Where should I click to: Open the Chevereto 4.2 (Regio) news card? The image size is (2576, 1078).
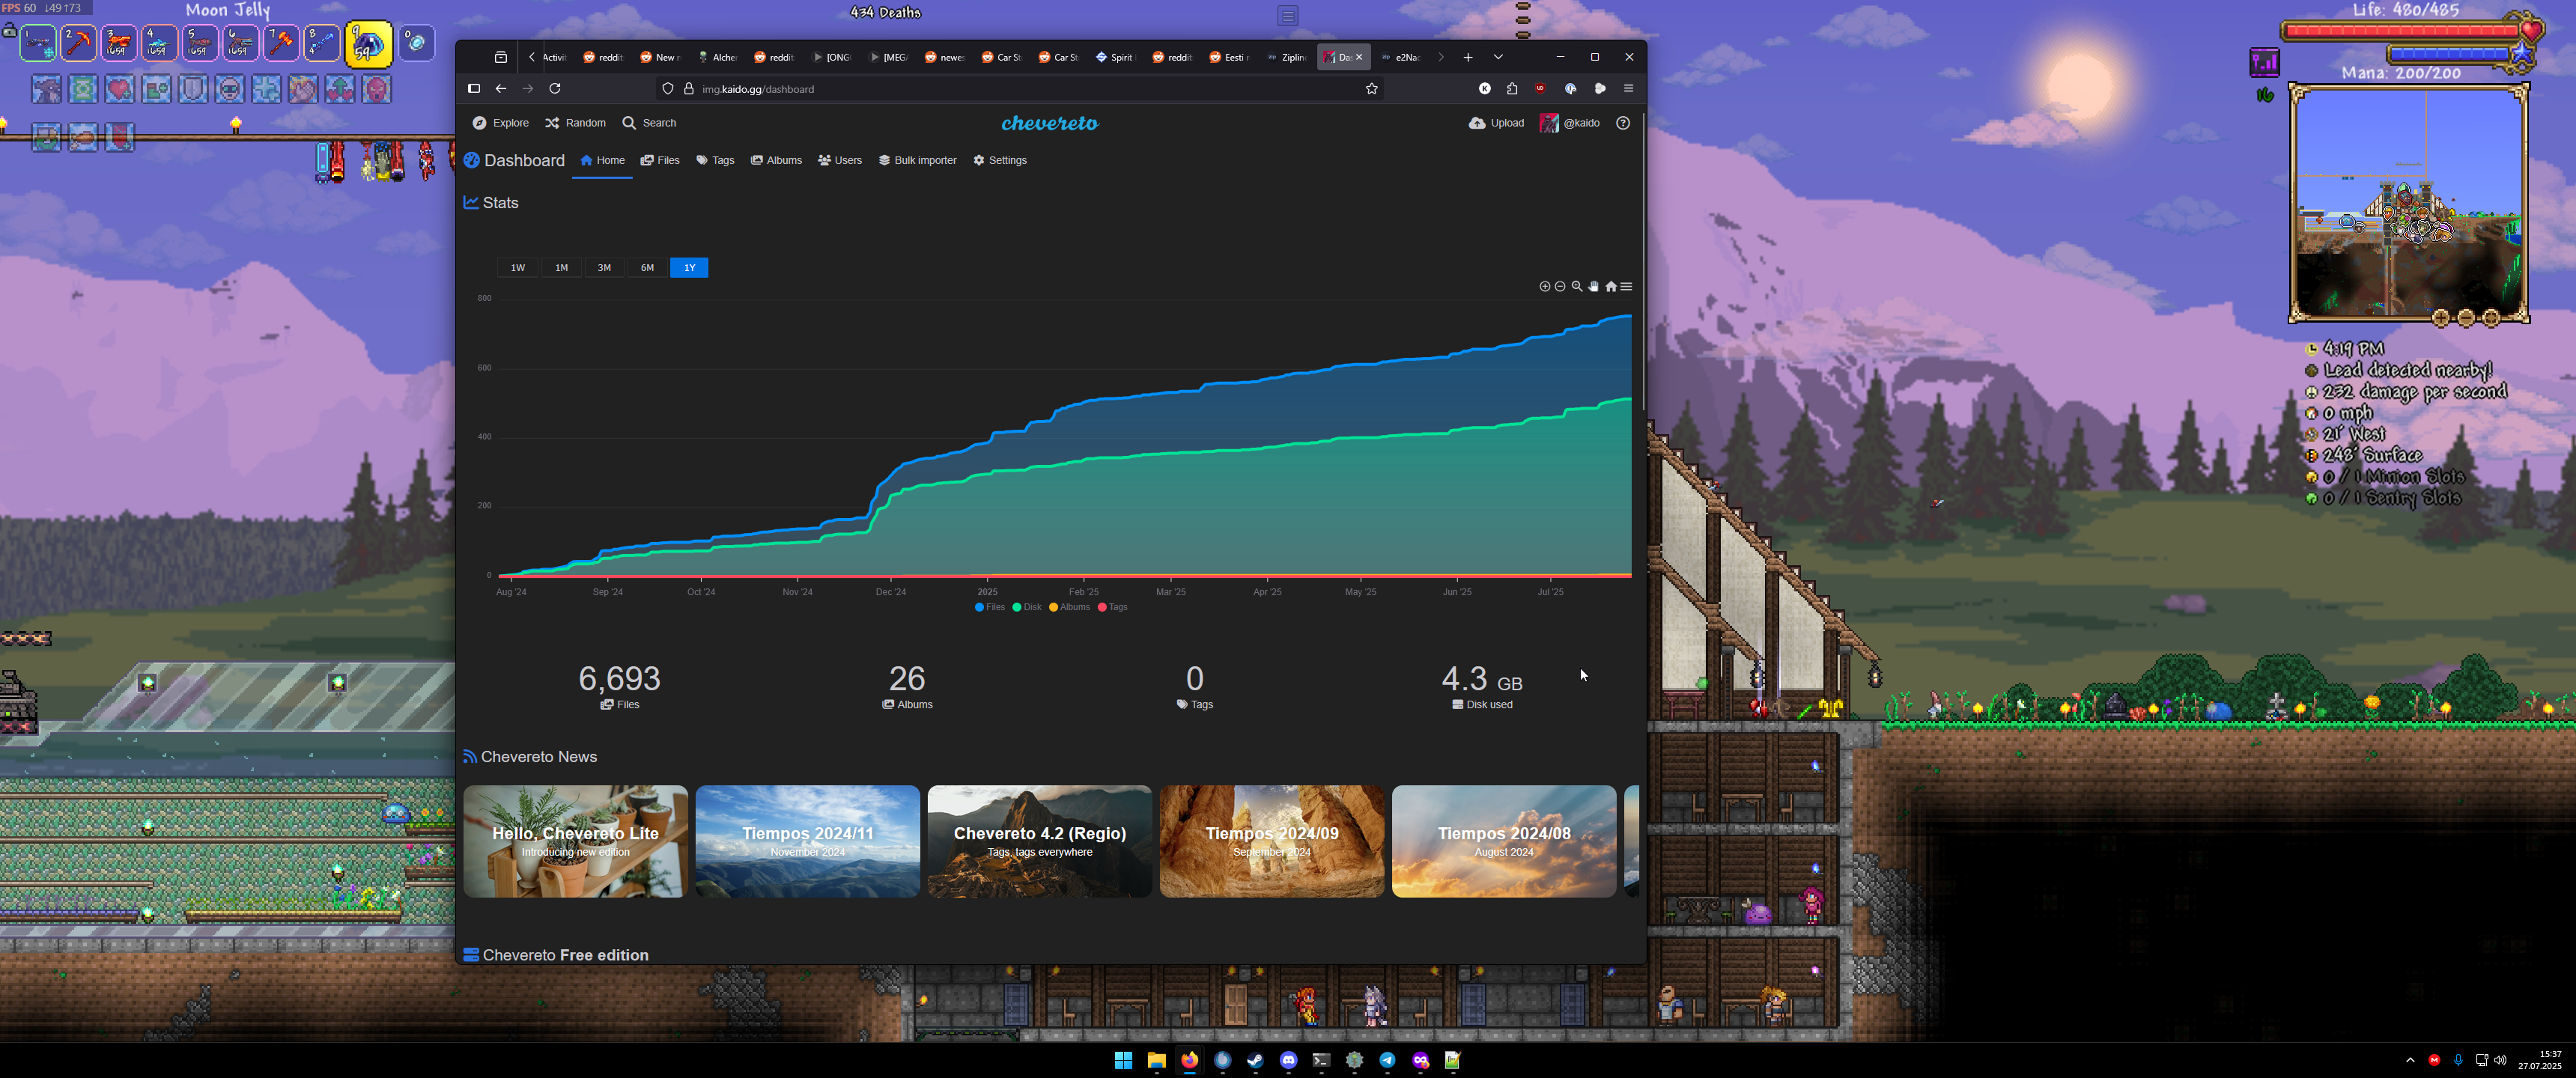1039,841
